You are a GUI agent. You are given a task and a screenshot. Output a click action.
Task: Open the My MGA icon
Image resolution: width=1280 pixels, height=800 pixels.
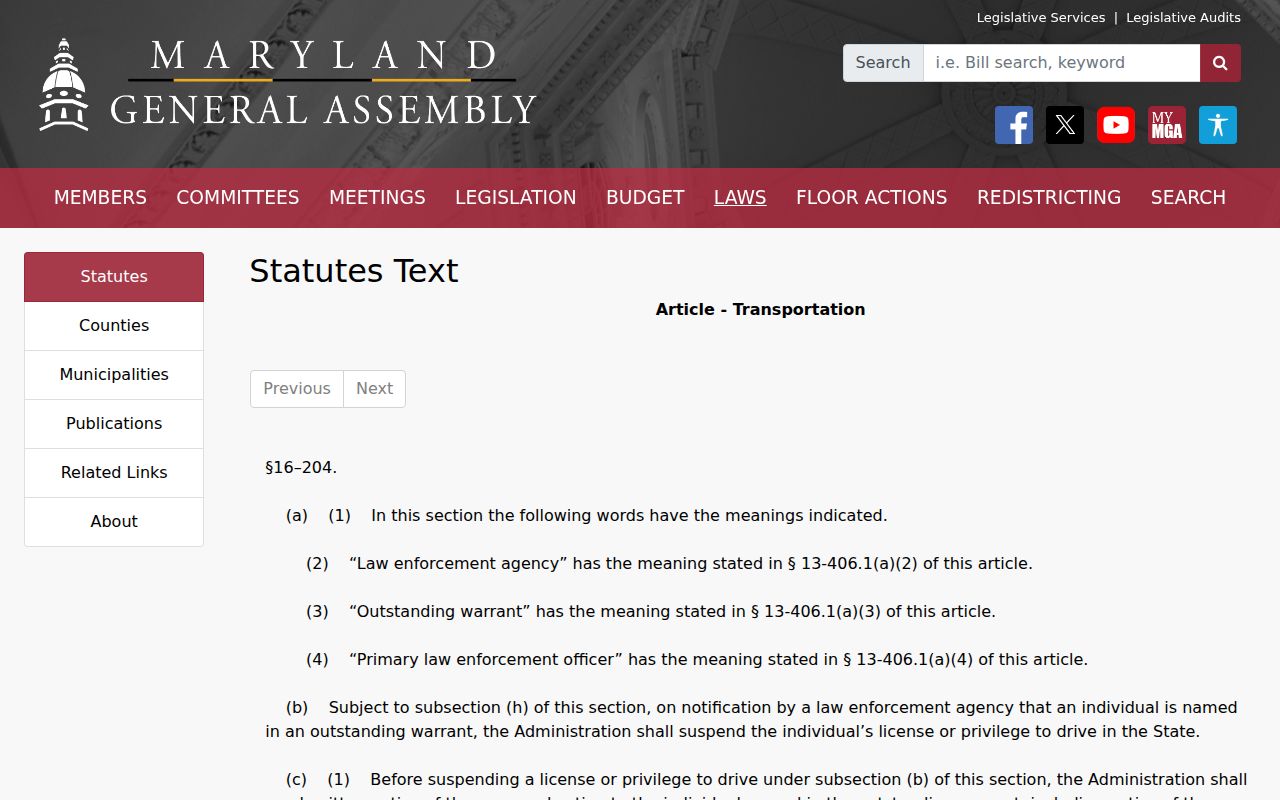[x=1167, y=125]
